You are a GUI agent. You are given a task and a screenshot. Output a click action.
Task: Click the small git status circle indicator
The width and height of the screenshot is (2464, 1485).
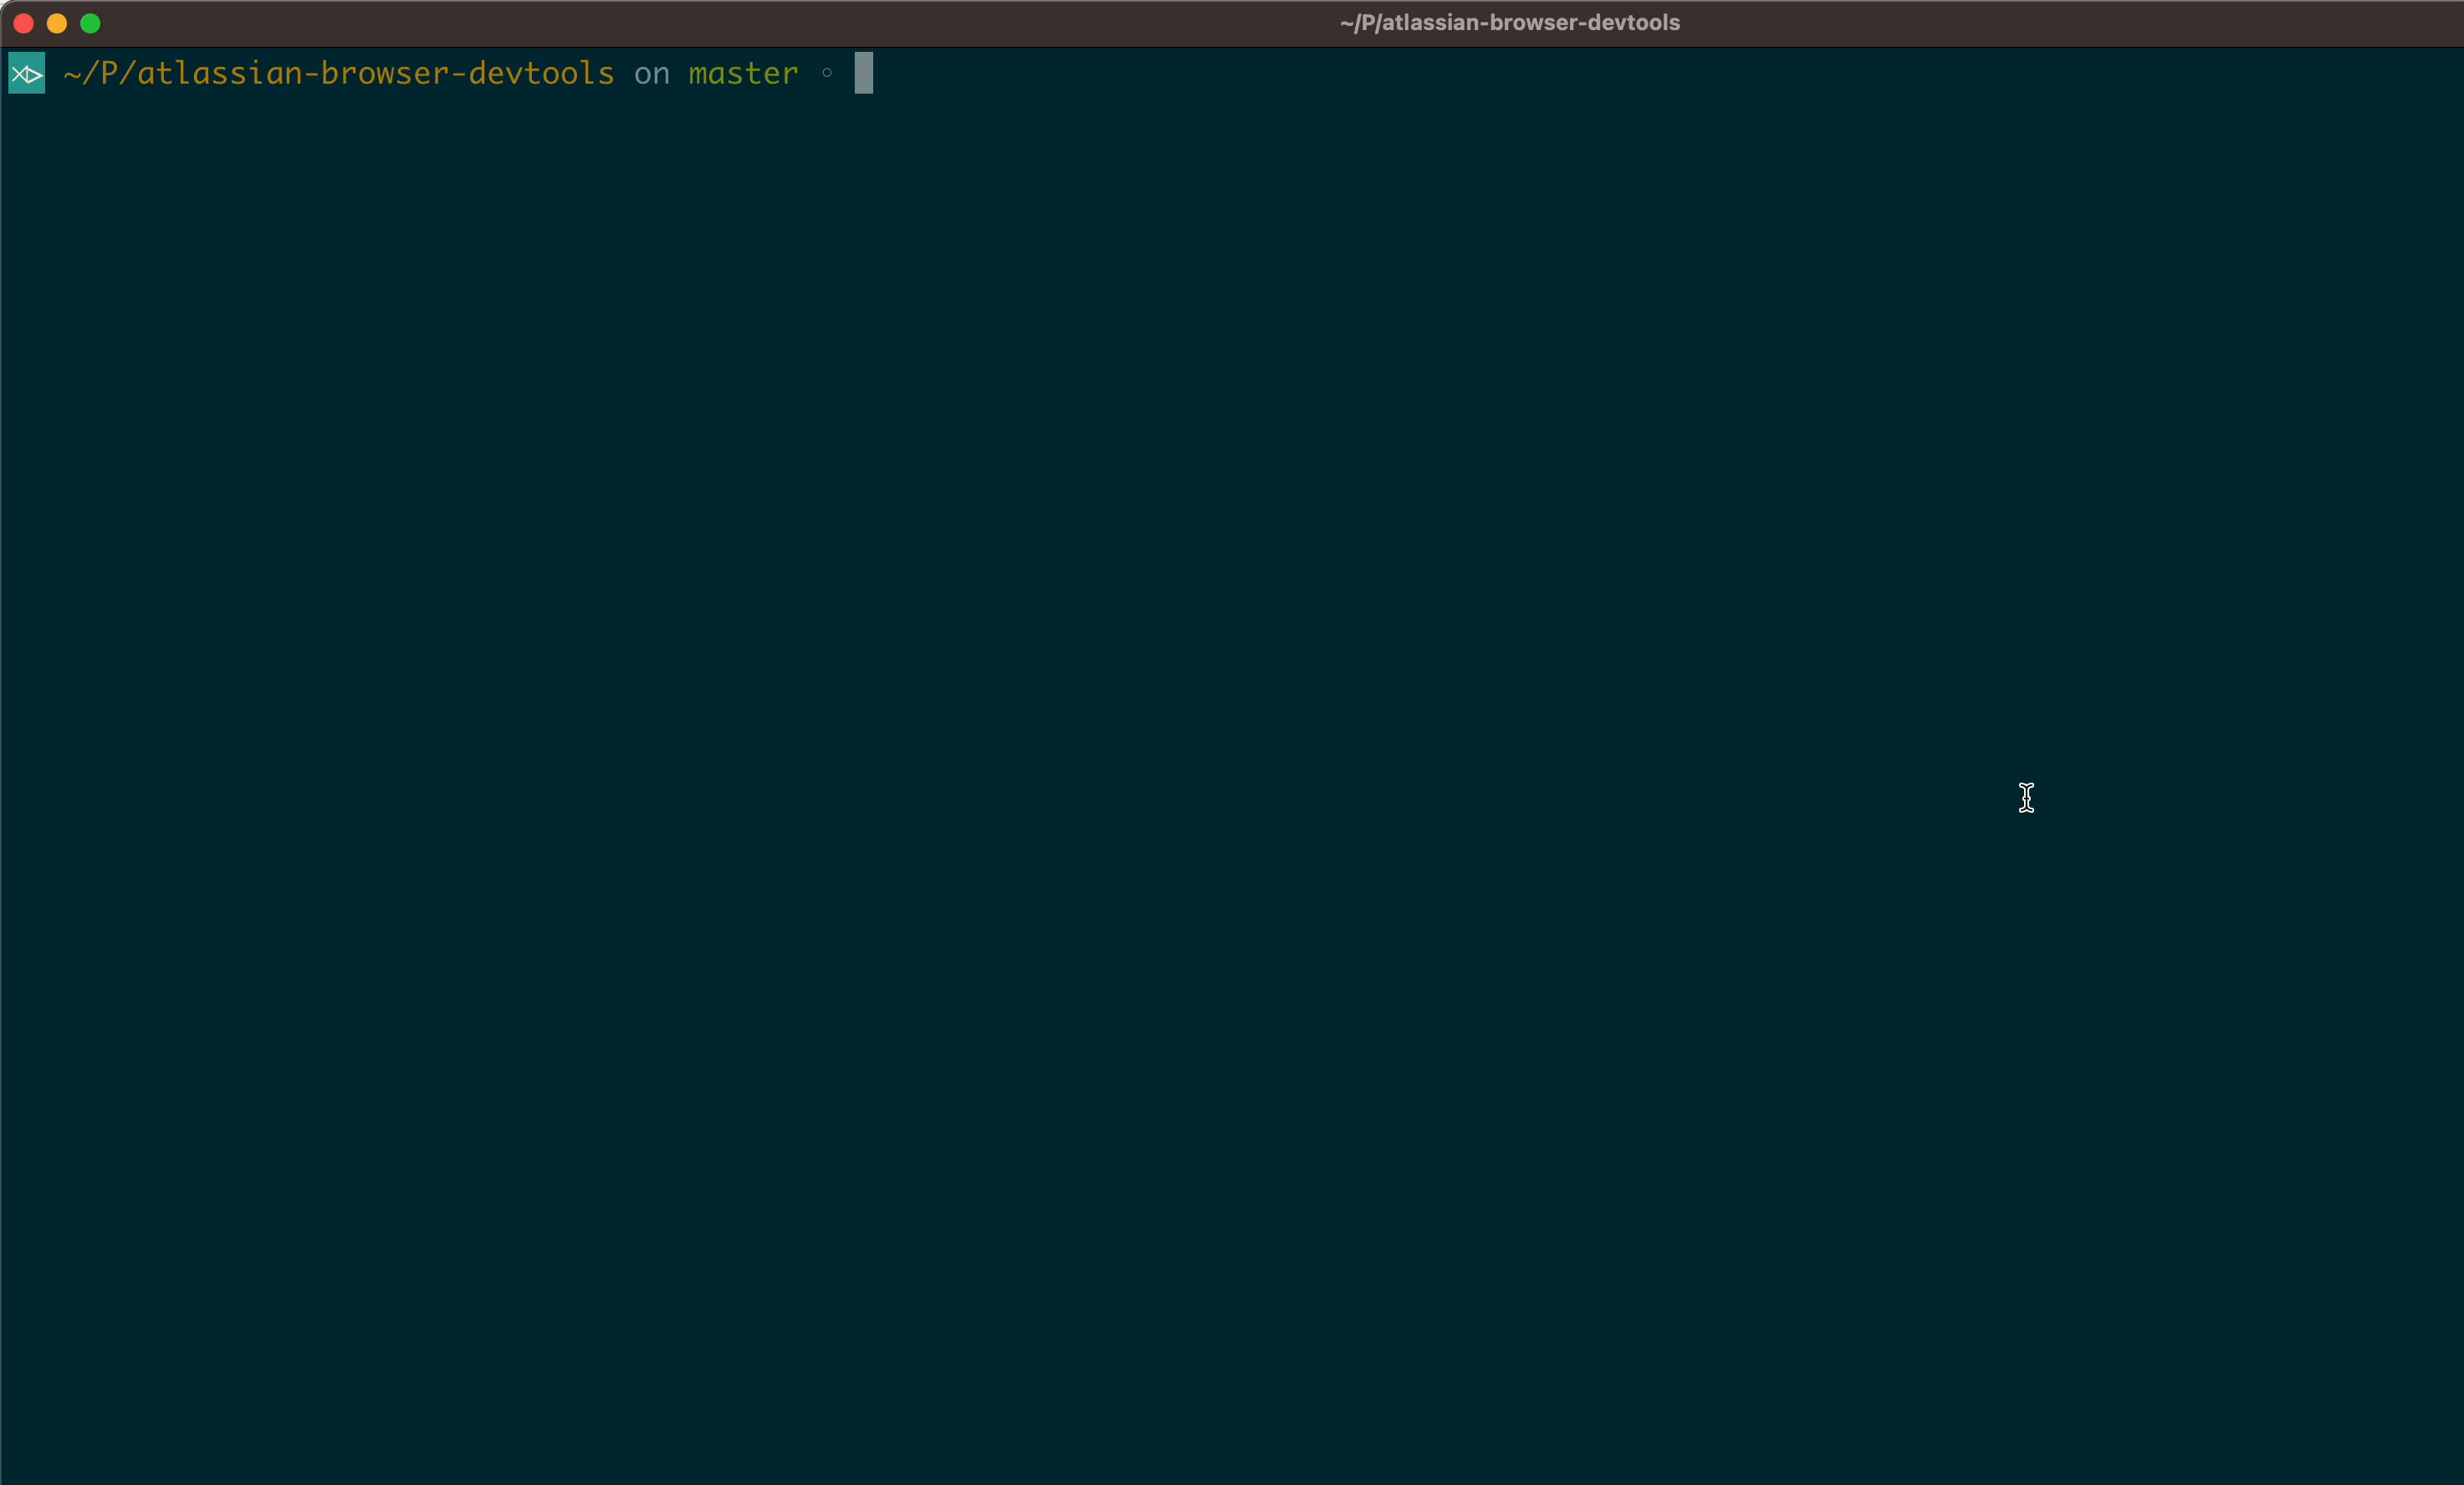pos(827,72)
